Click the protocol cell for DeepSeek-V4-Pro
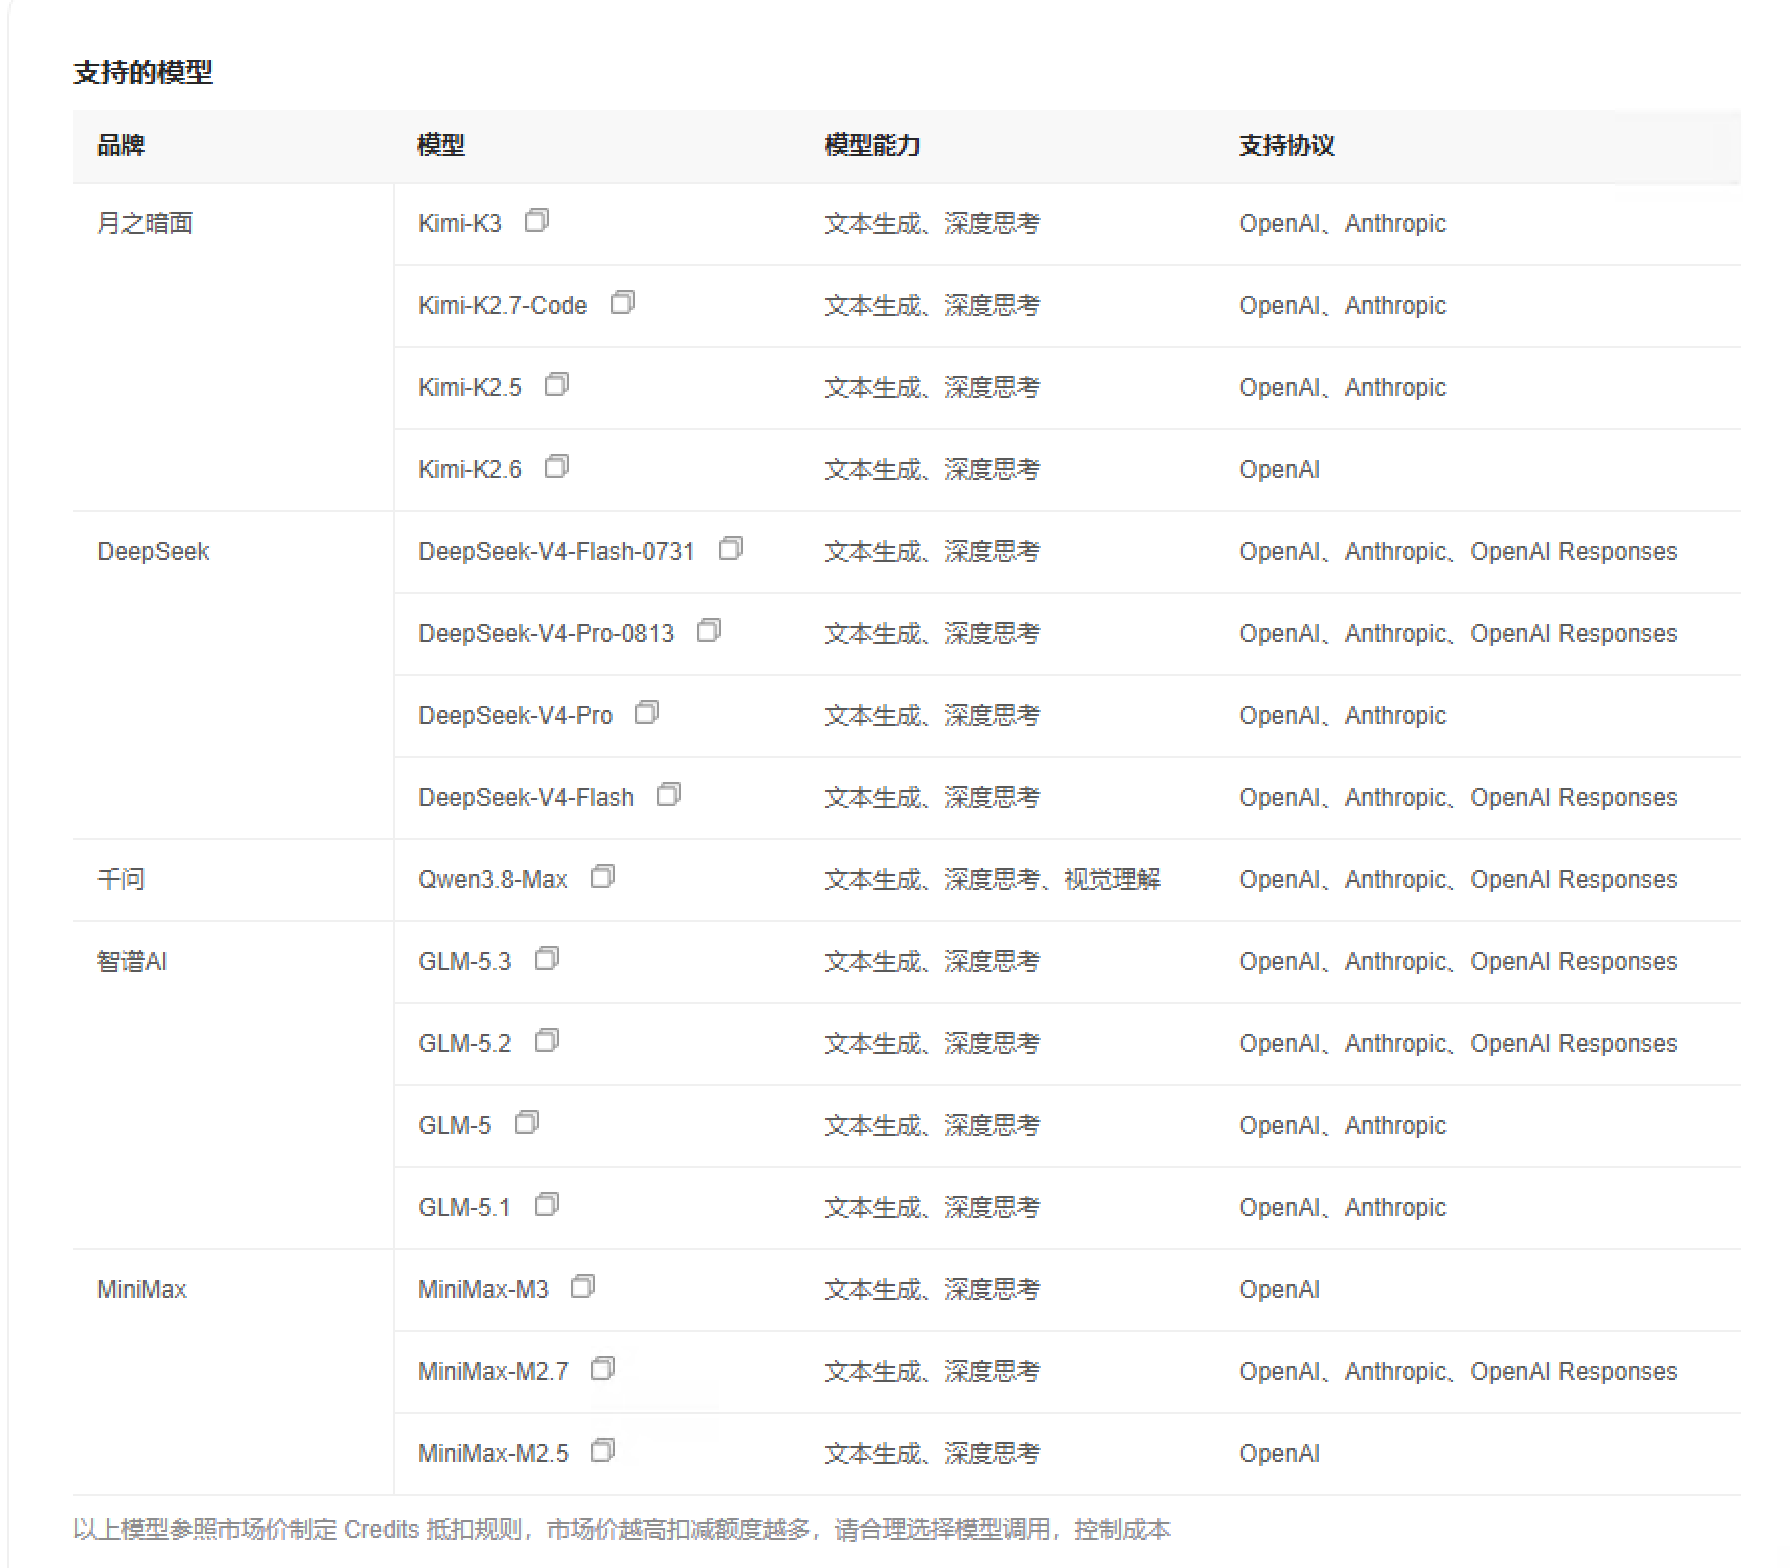Image resolution: width=1790 pixels, height=1568 pixels. 1343,716
